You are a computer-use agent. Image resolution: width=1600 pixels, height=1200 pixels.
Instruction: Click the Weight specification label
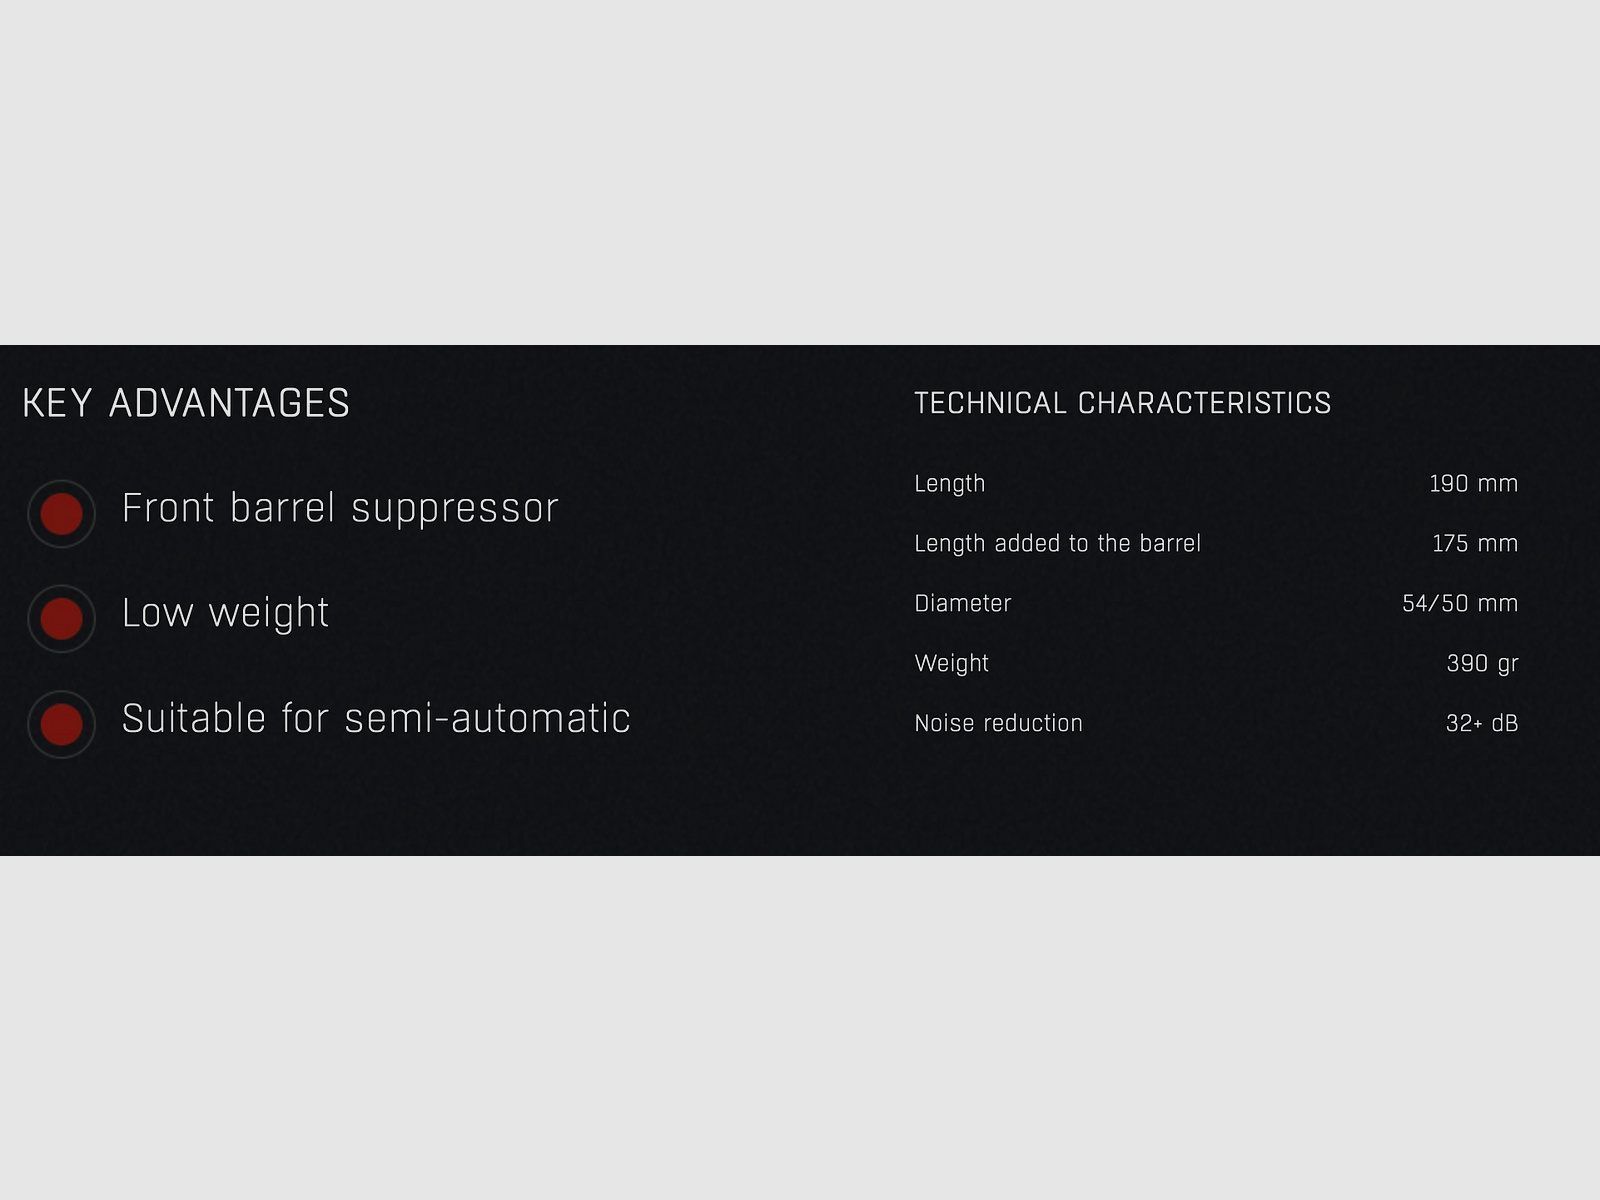(951, 663)
